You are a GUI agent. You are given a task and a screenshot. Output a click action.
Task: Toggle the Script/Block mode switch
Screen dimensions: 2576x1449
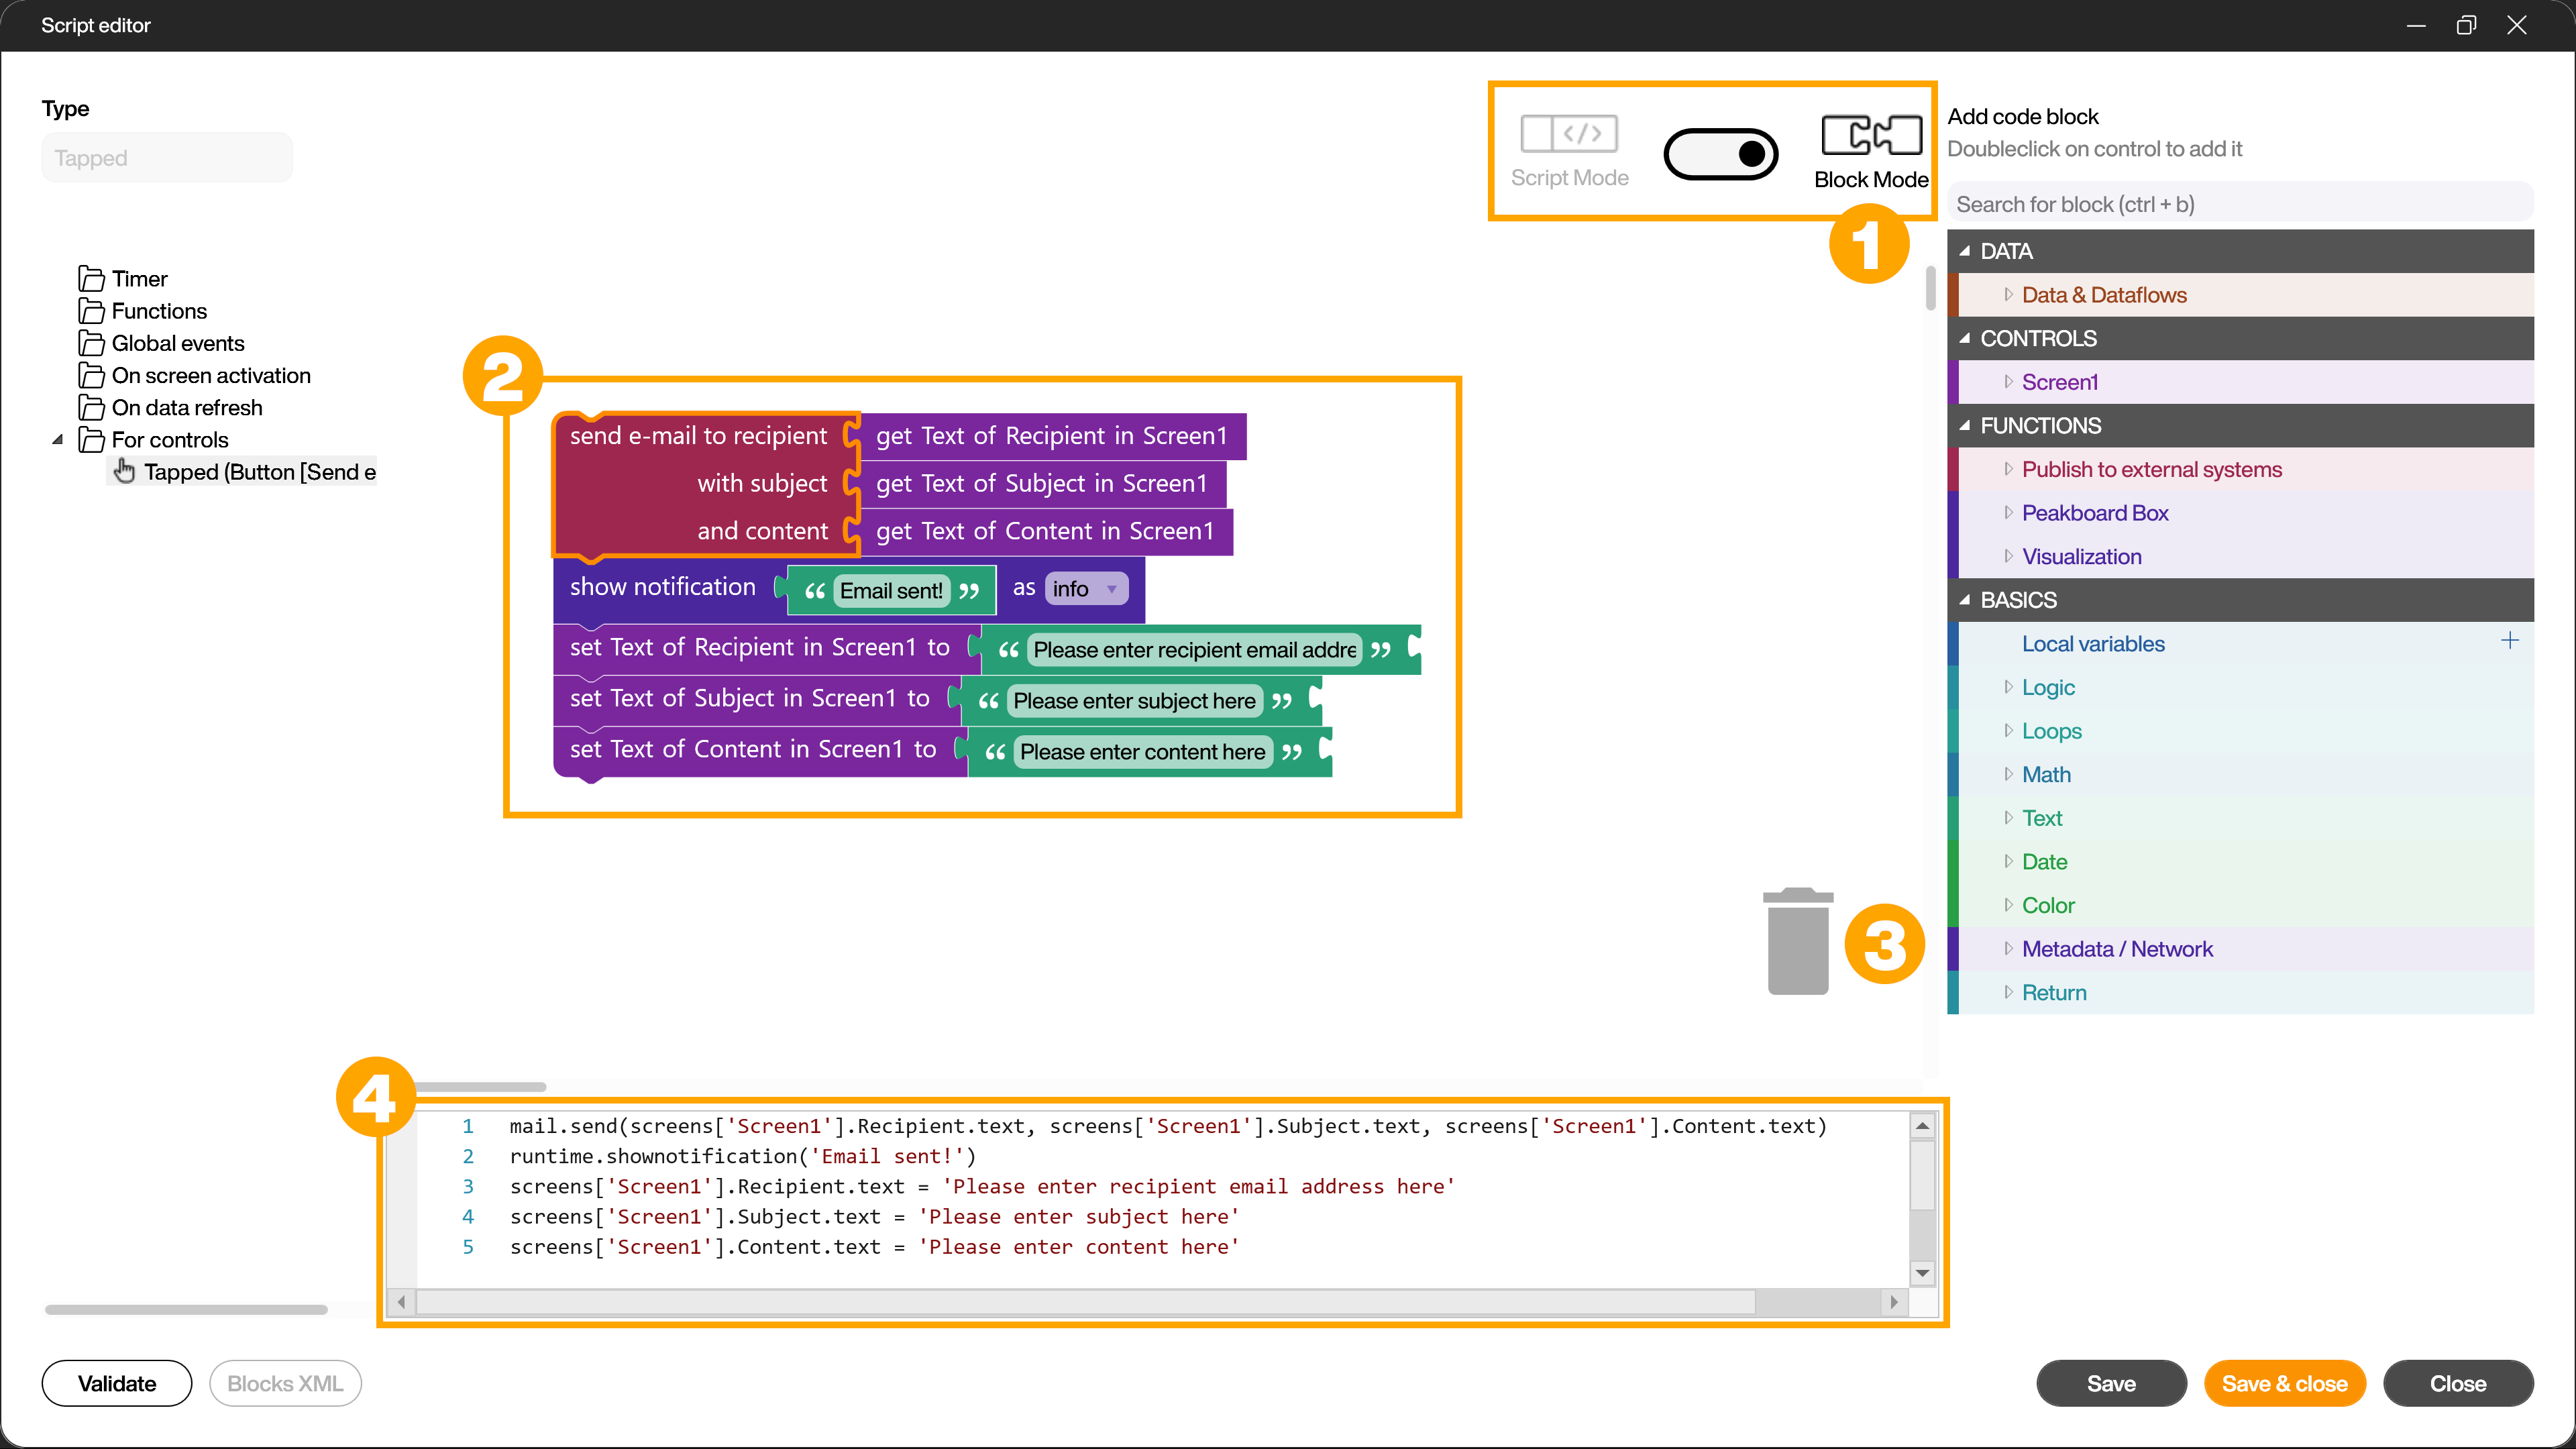click(1720, 154)
